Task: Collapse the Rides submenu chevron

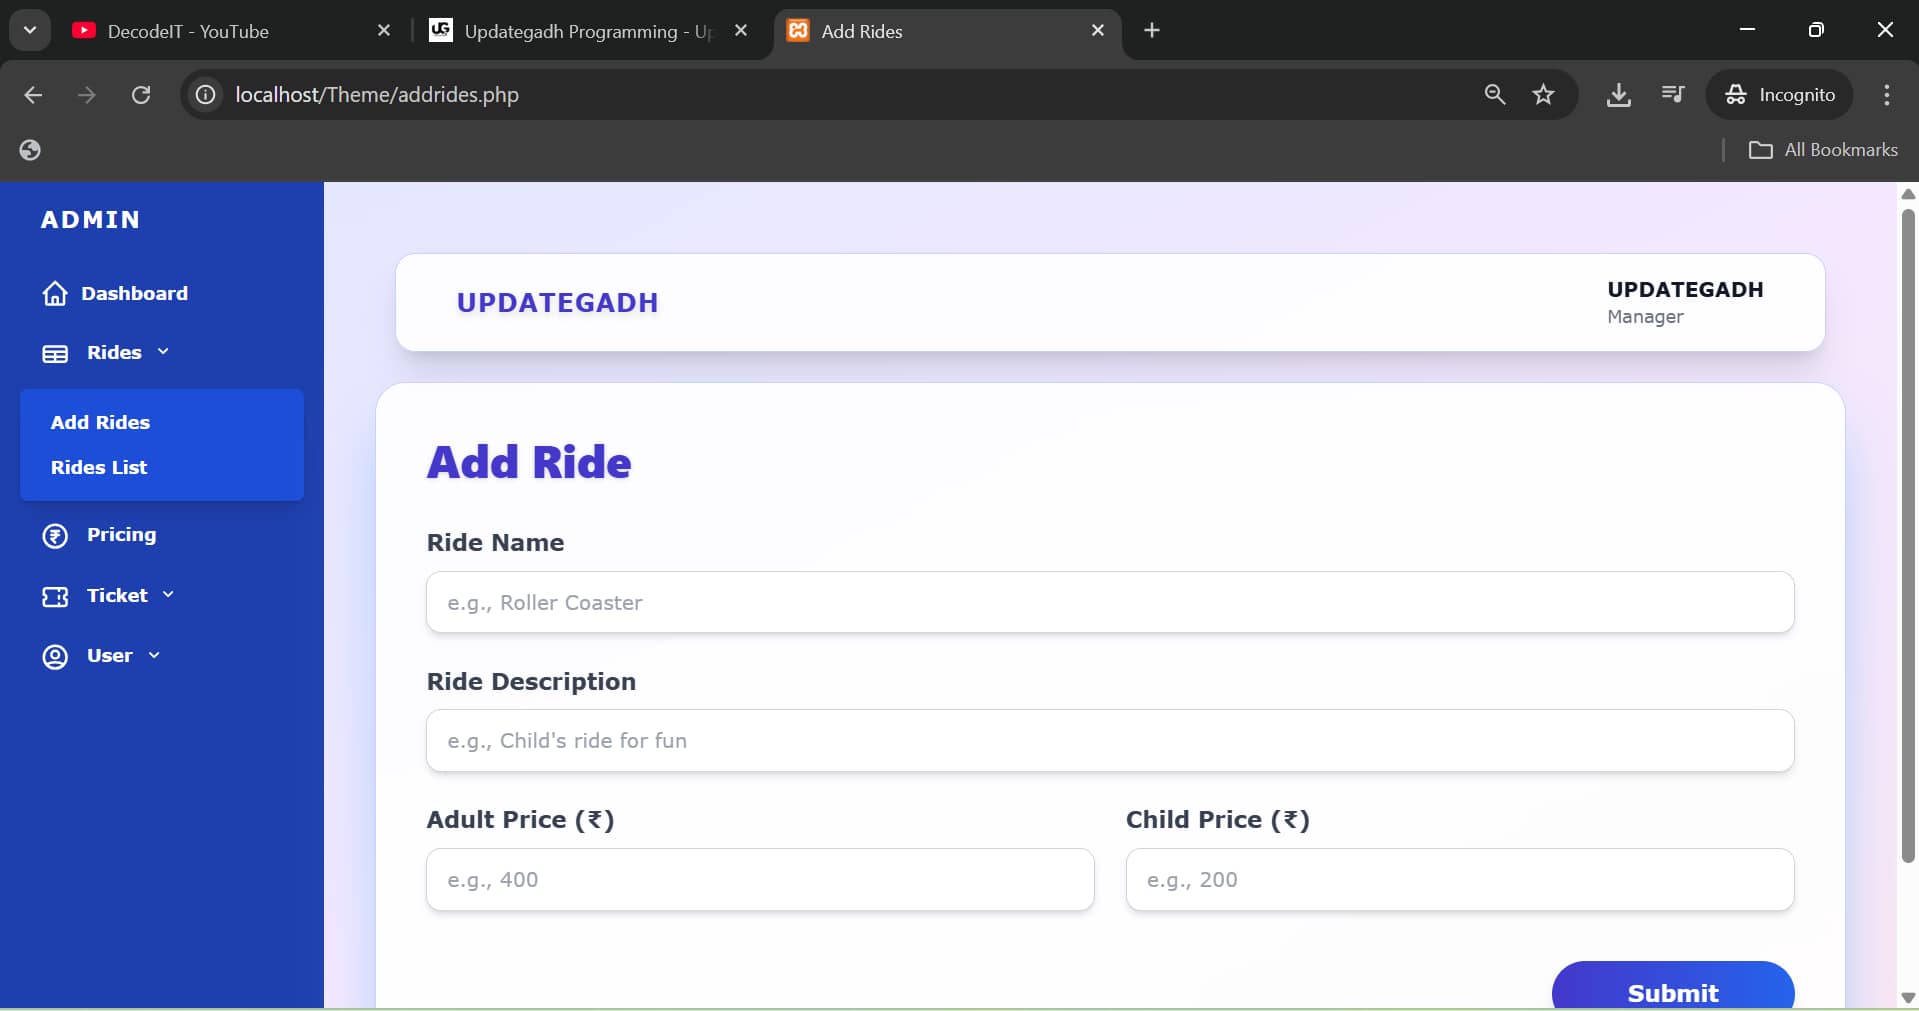Action: tap(163, 352)
